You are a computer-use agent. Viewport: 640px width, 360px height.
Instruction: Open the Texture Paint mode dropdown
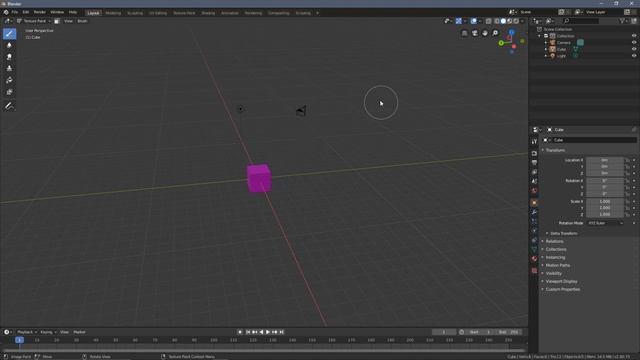click(x=34, y=21)
